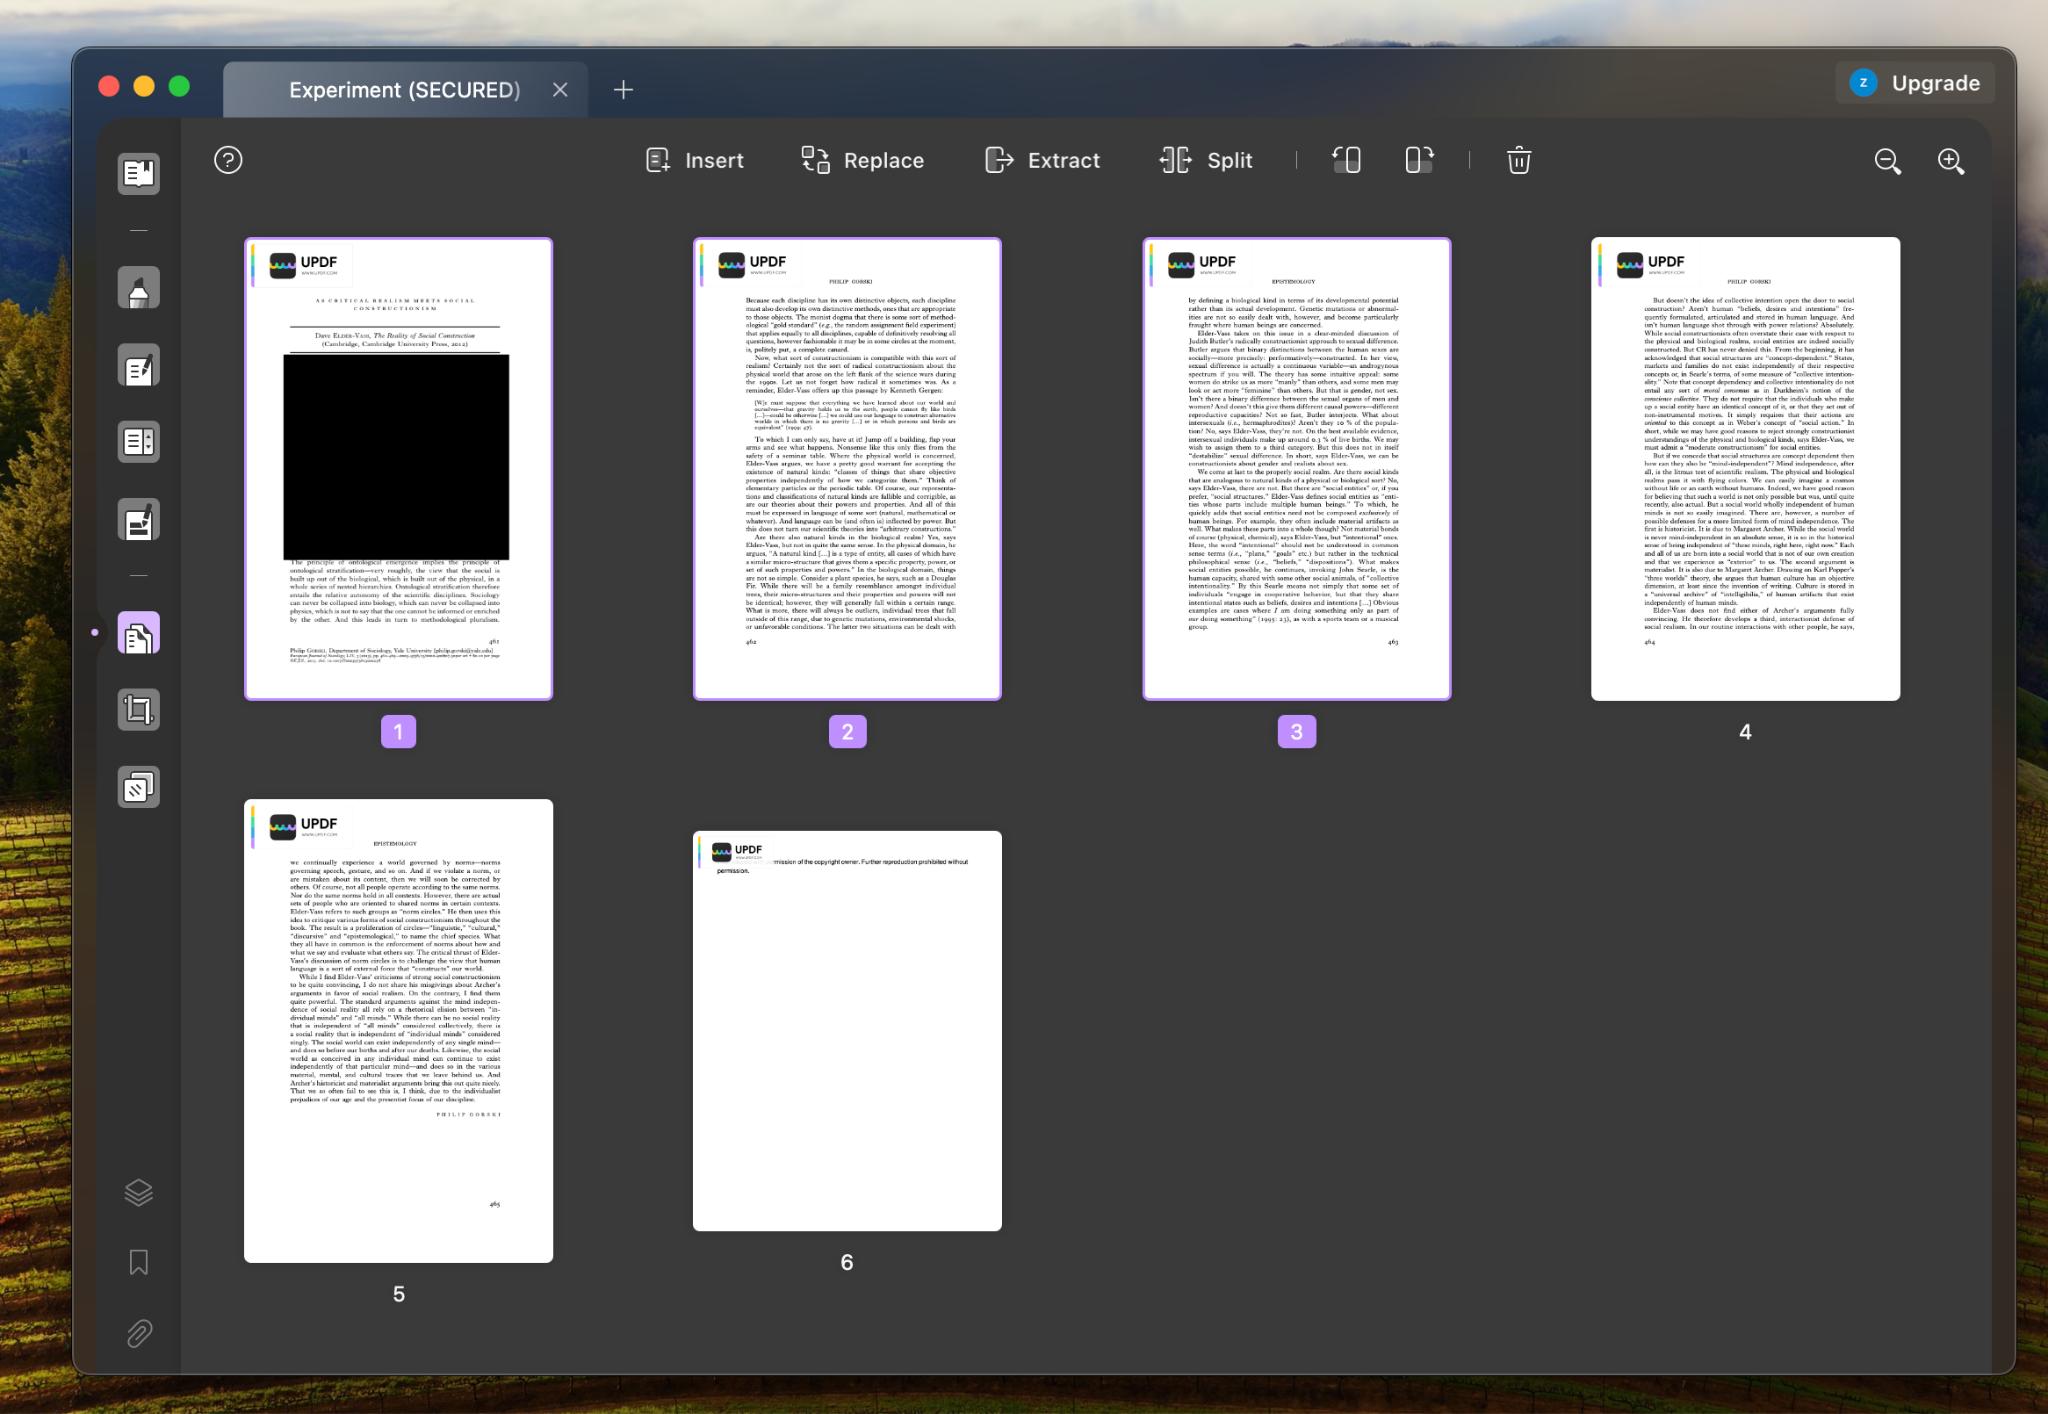Open the signature tool

pos(138,519)
